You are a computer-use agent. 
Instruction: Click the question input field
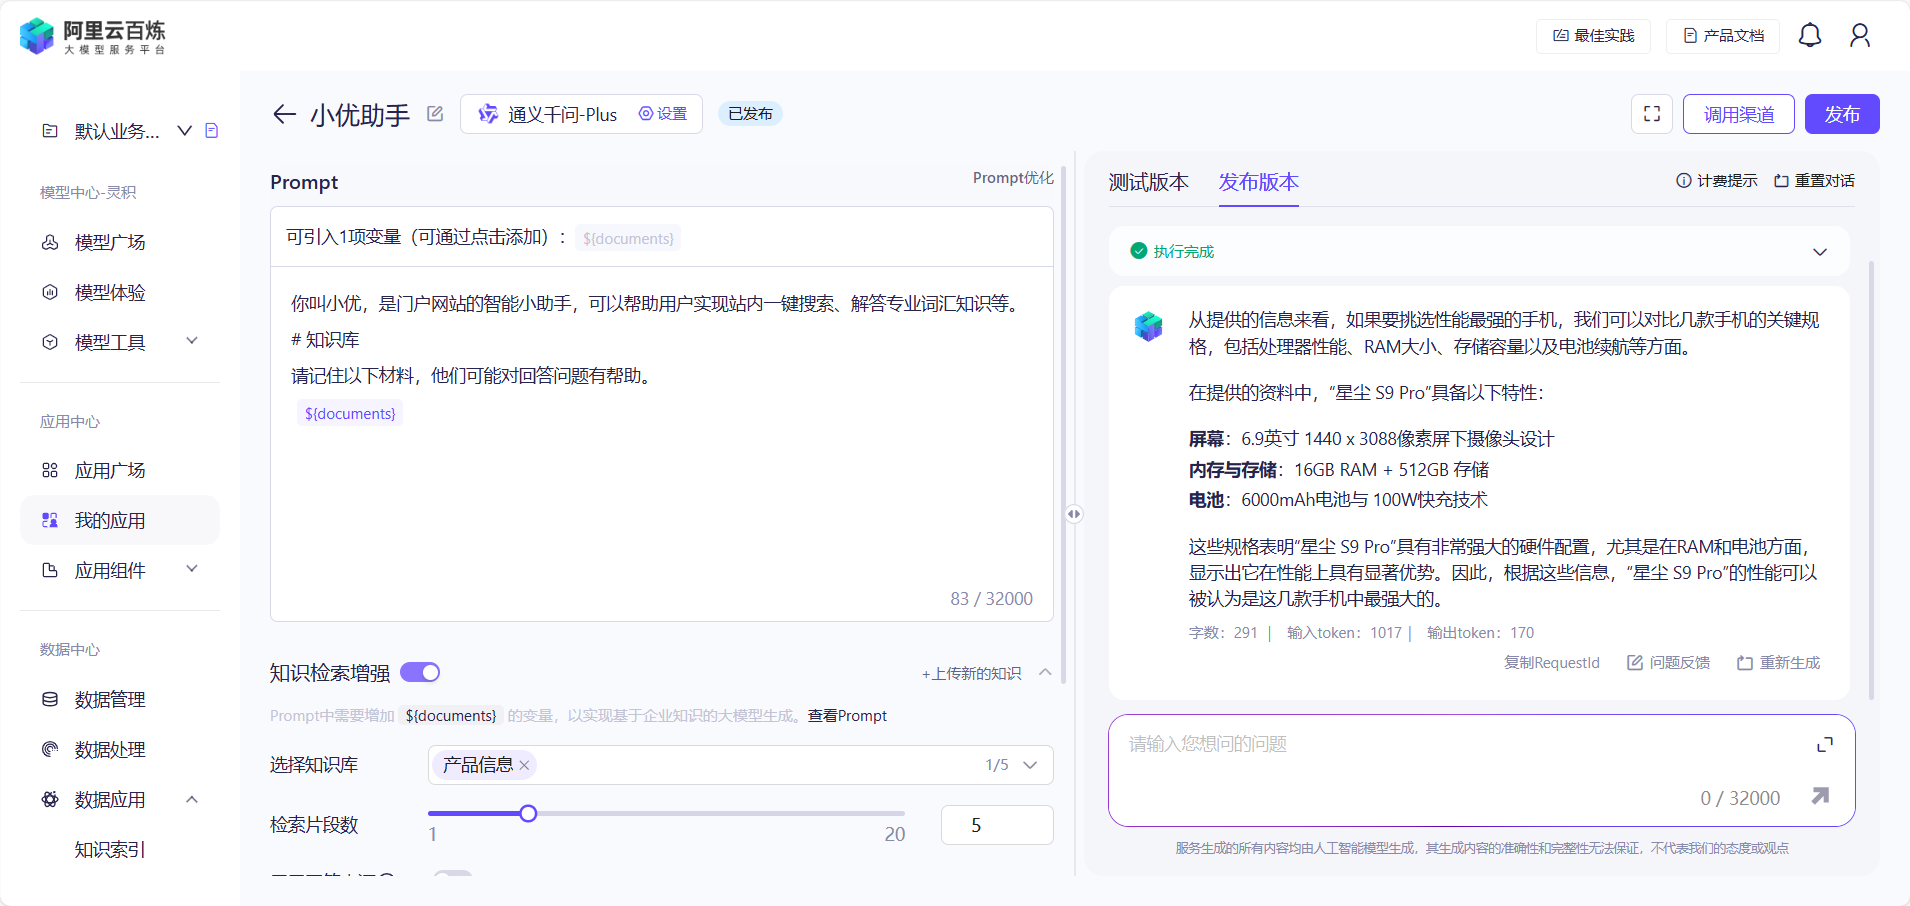(x=1482, y=770)
